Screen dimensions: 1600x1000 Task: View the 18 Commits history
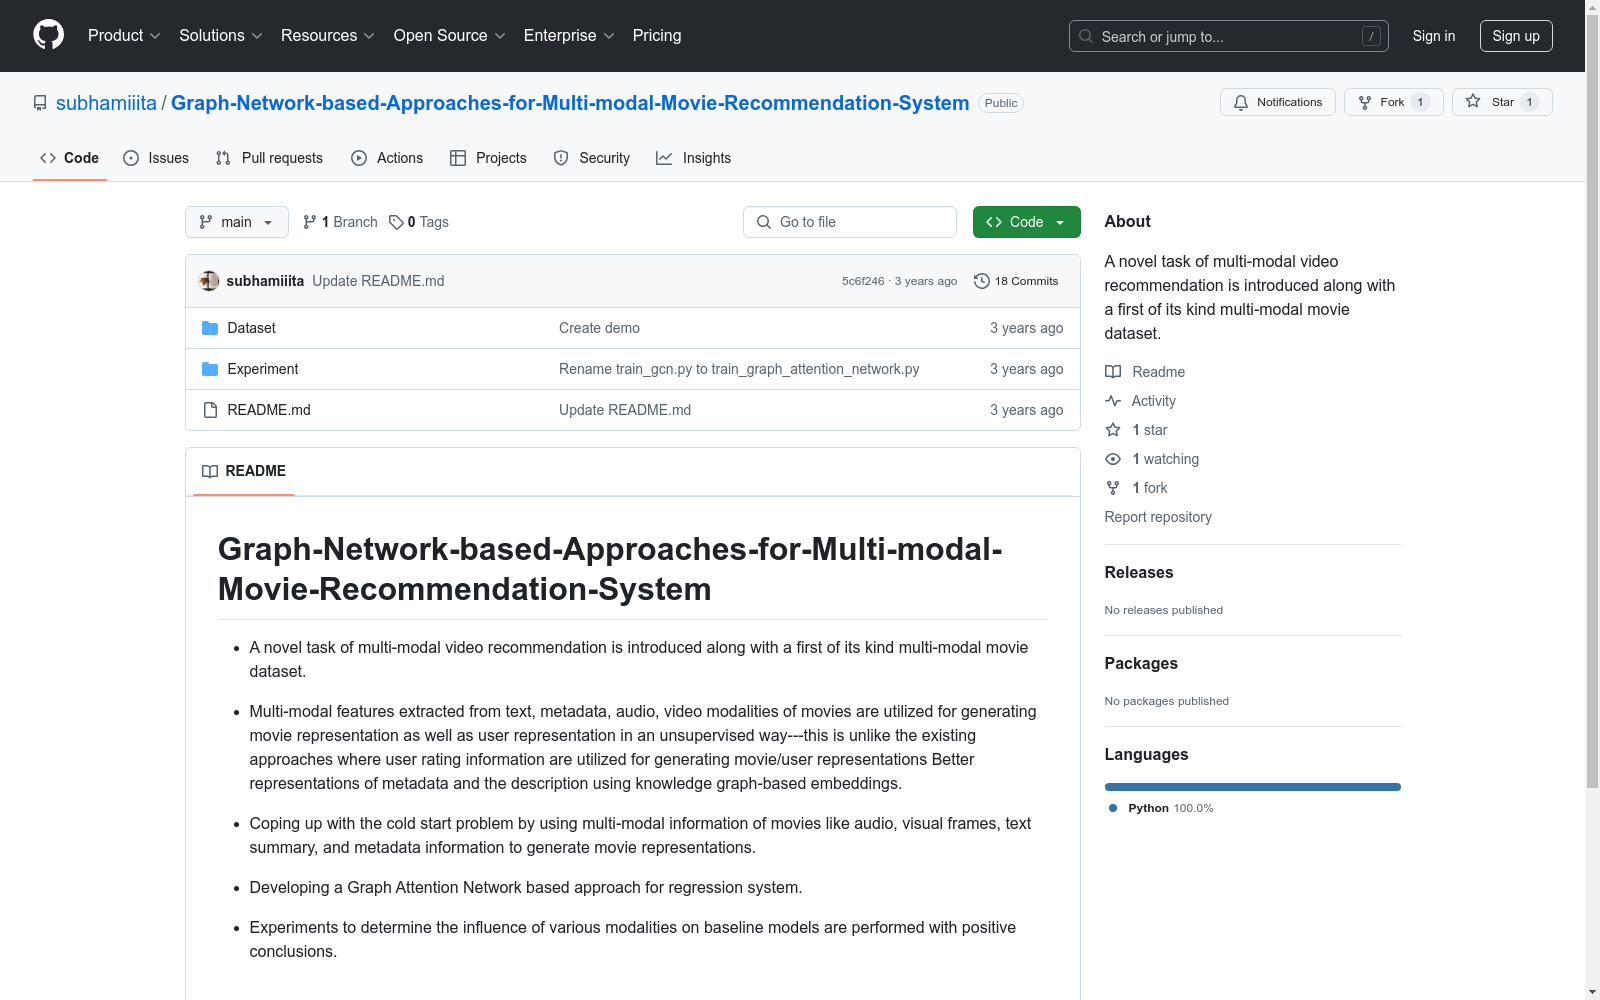(1016, 281)
